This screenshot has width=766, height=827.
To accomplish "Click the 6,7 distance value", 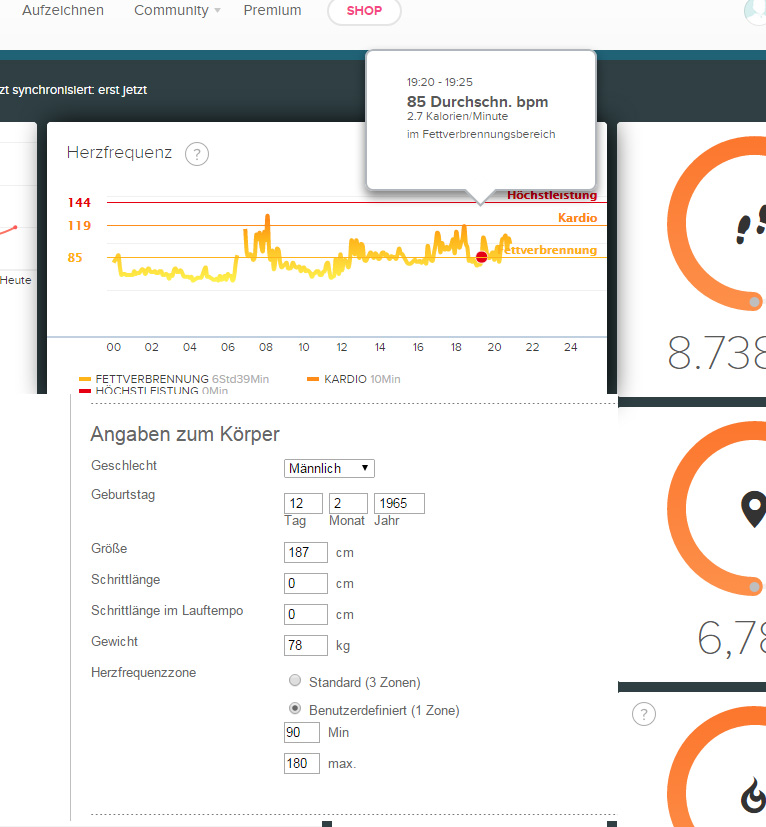I will coord(732,638).
